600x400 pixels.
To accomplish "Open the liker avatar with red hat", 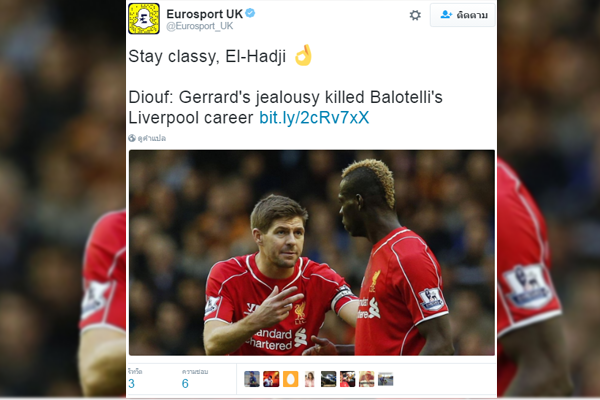I will (366, 379).
